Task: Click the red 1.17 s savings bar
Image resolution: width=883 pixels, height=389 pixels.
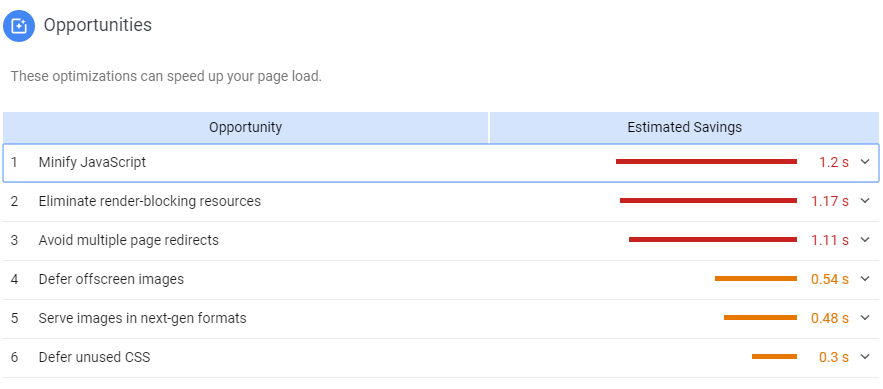Action: click(708, 200)
